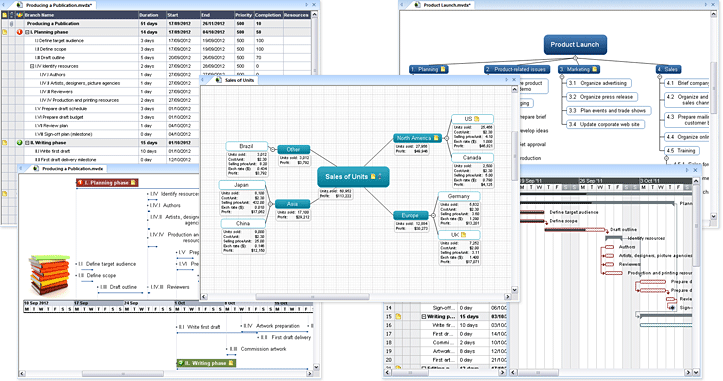Viewport: 723px width, 381px height.
Task: Click note icon on 1. Planning branch
Action: [443, 69]
